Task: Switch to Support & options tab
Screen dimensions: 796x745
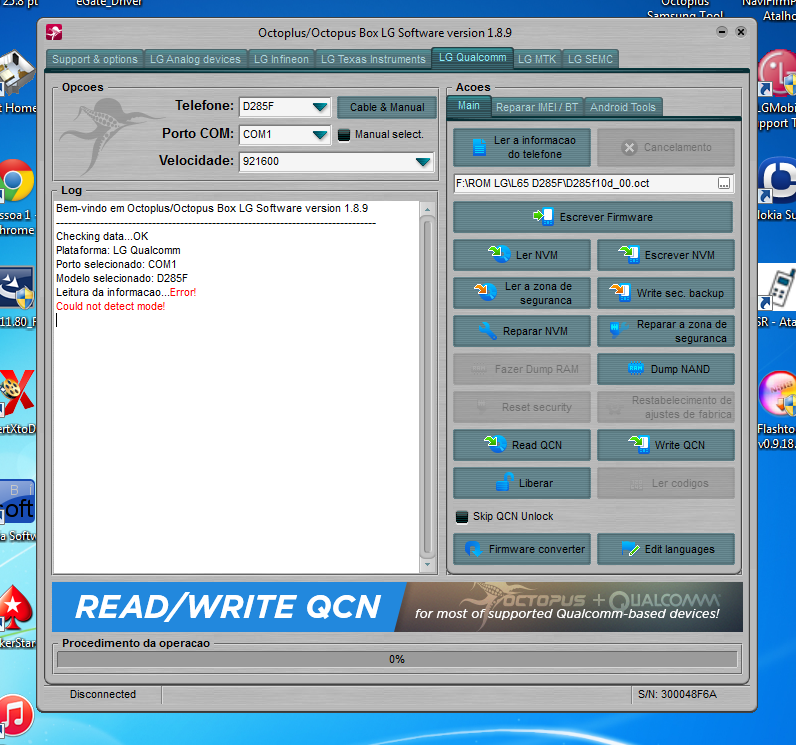Action: click(94, 59)
